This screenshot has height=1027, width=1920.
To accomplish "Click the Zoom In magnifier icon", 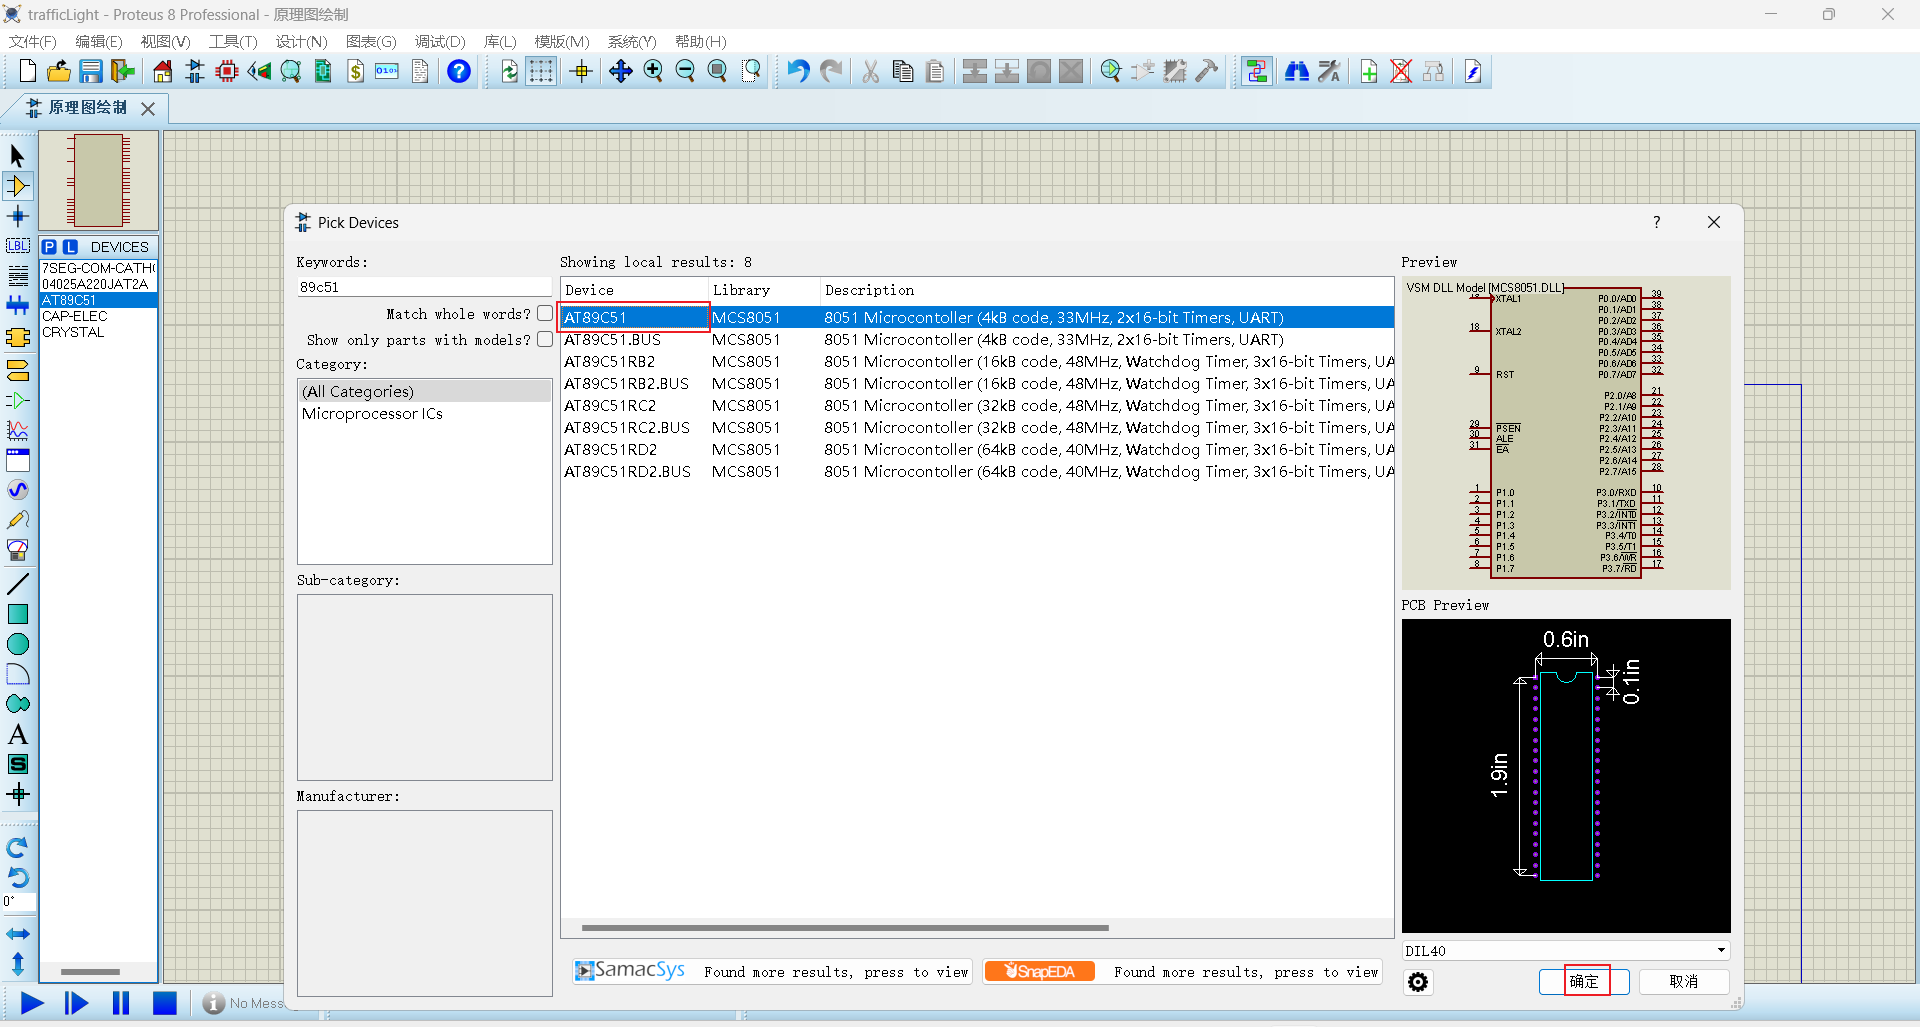I will coord(653,71).
